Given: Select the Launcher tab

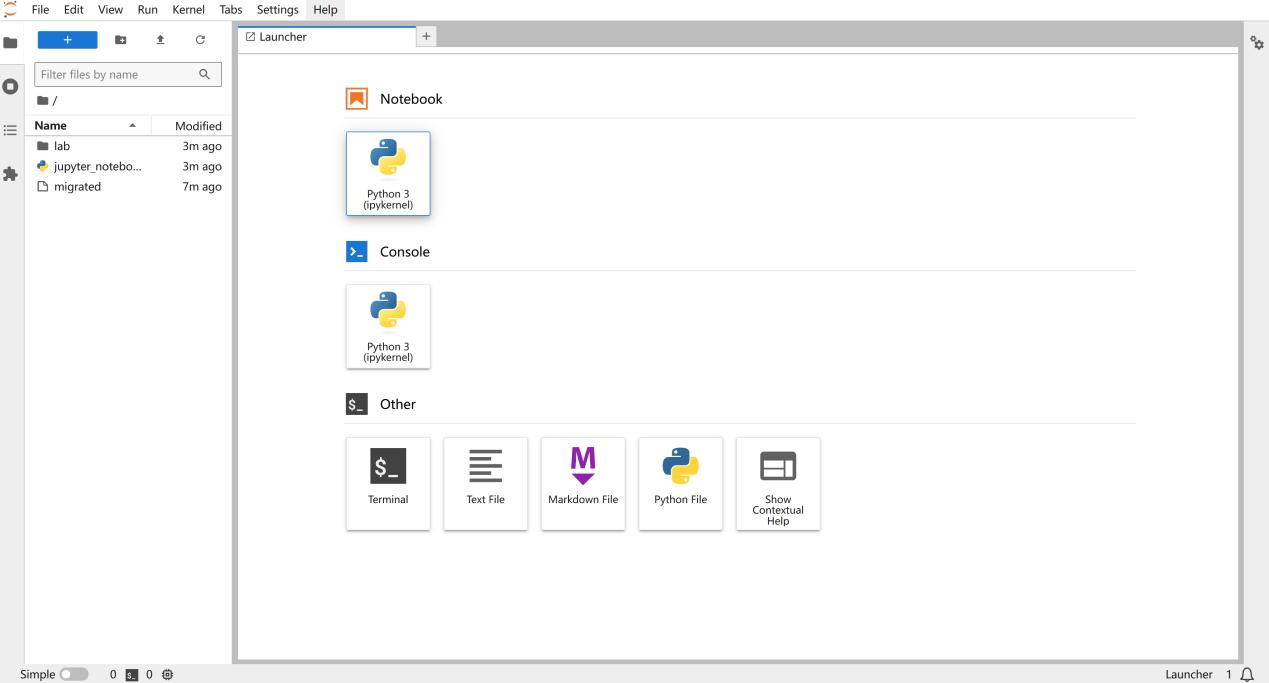Looking at the screenshot, I should 326,37.
